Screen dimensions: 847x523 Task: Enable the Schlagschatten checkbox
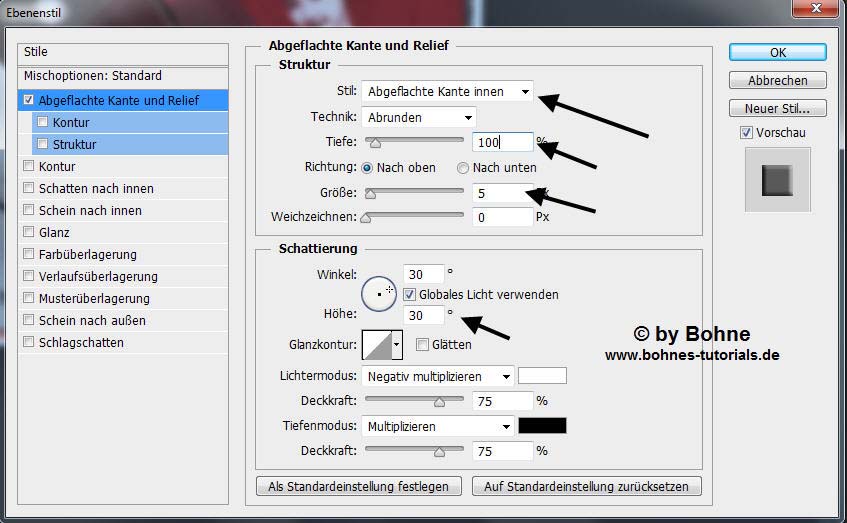(x=28, y=343)
